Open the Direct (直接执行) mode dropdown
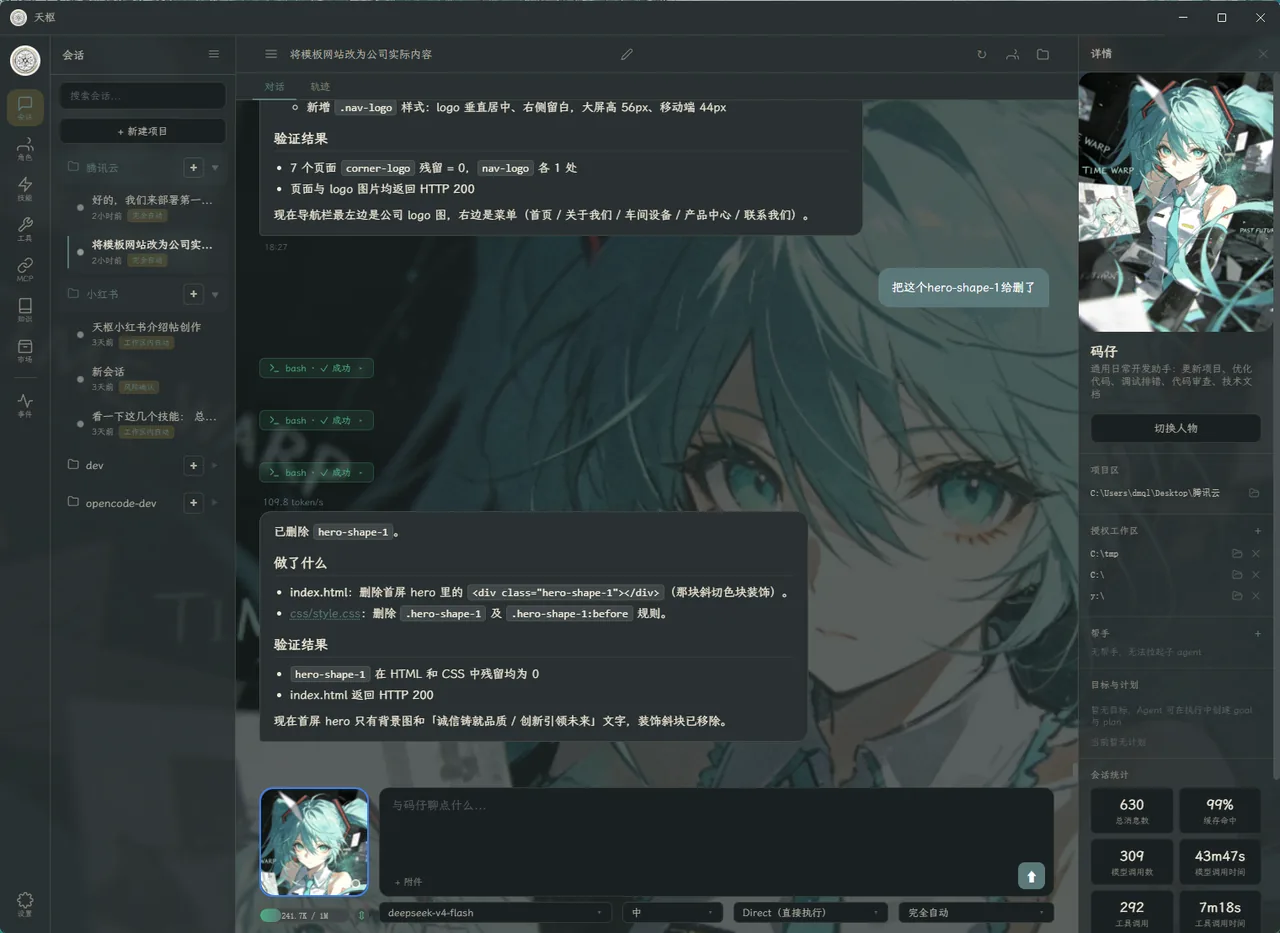1280x933 pixels. pos(811,912)
